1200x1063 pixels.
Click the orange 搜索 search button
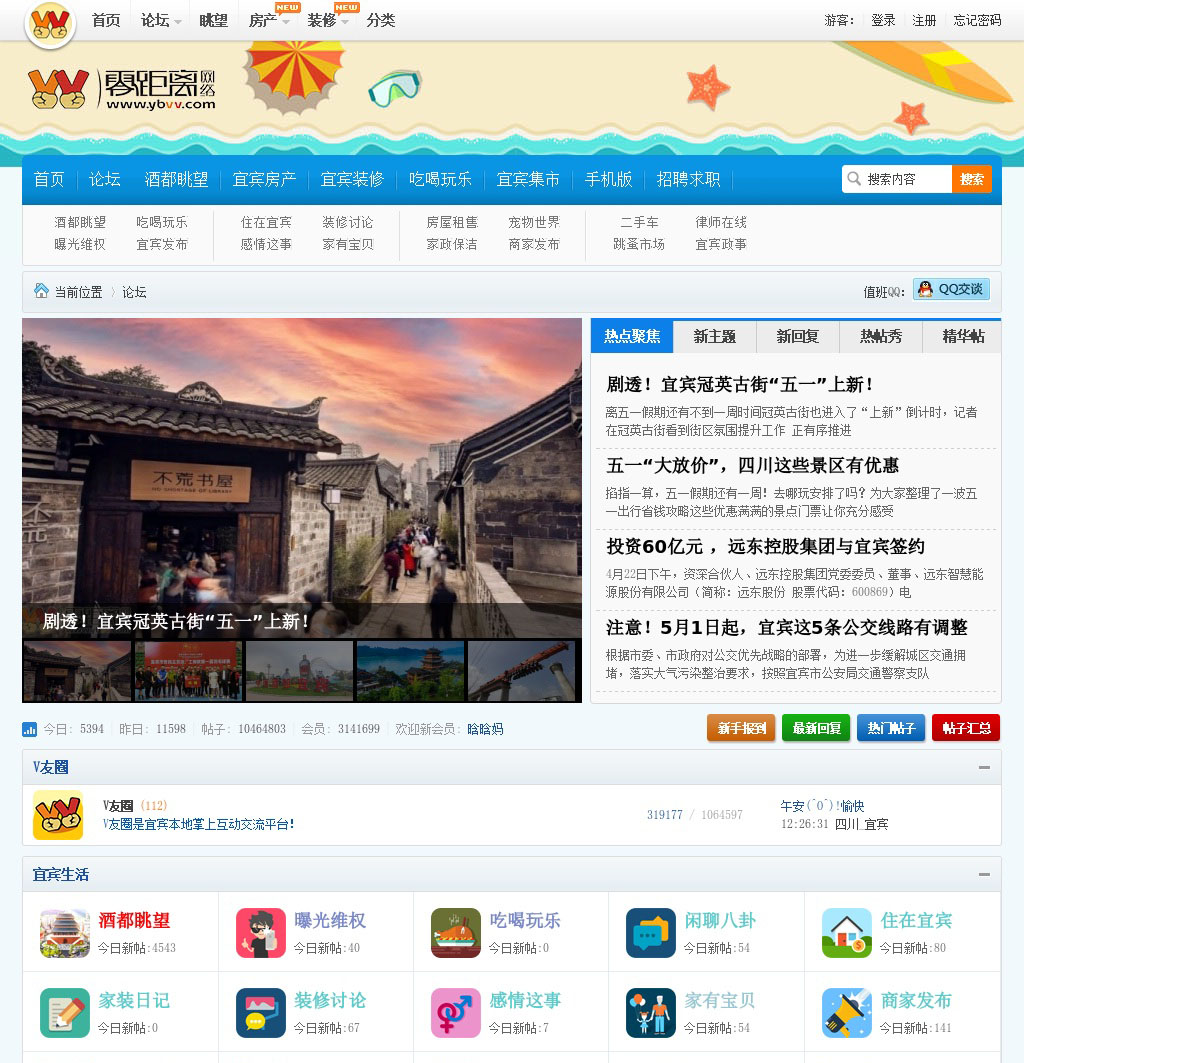[971, 179]
